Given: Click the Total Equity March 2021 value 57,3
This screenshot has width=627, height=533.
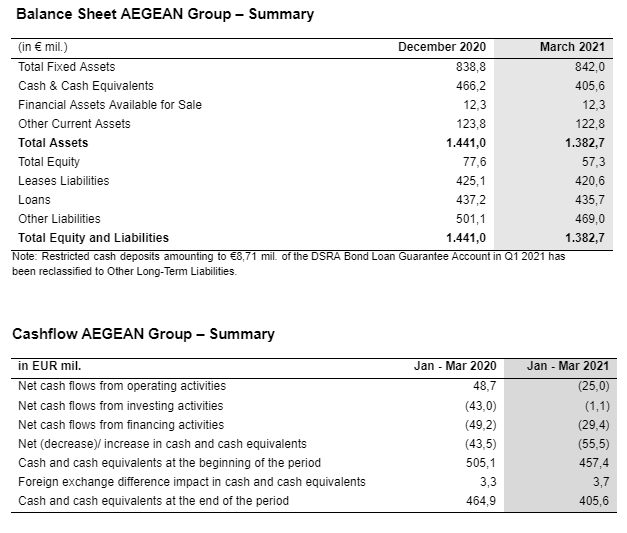Looking at the screenshot, I should point(593,162).
